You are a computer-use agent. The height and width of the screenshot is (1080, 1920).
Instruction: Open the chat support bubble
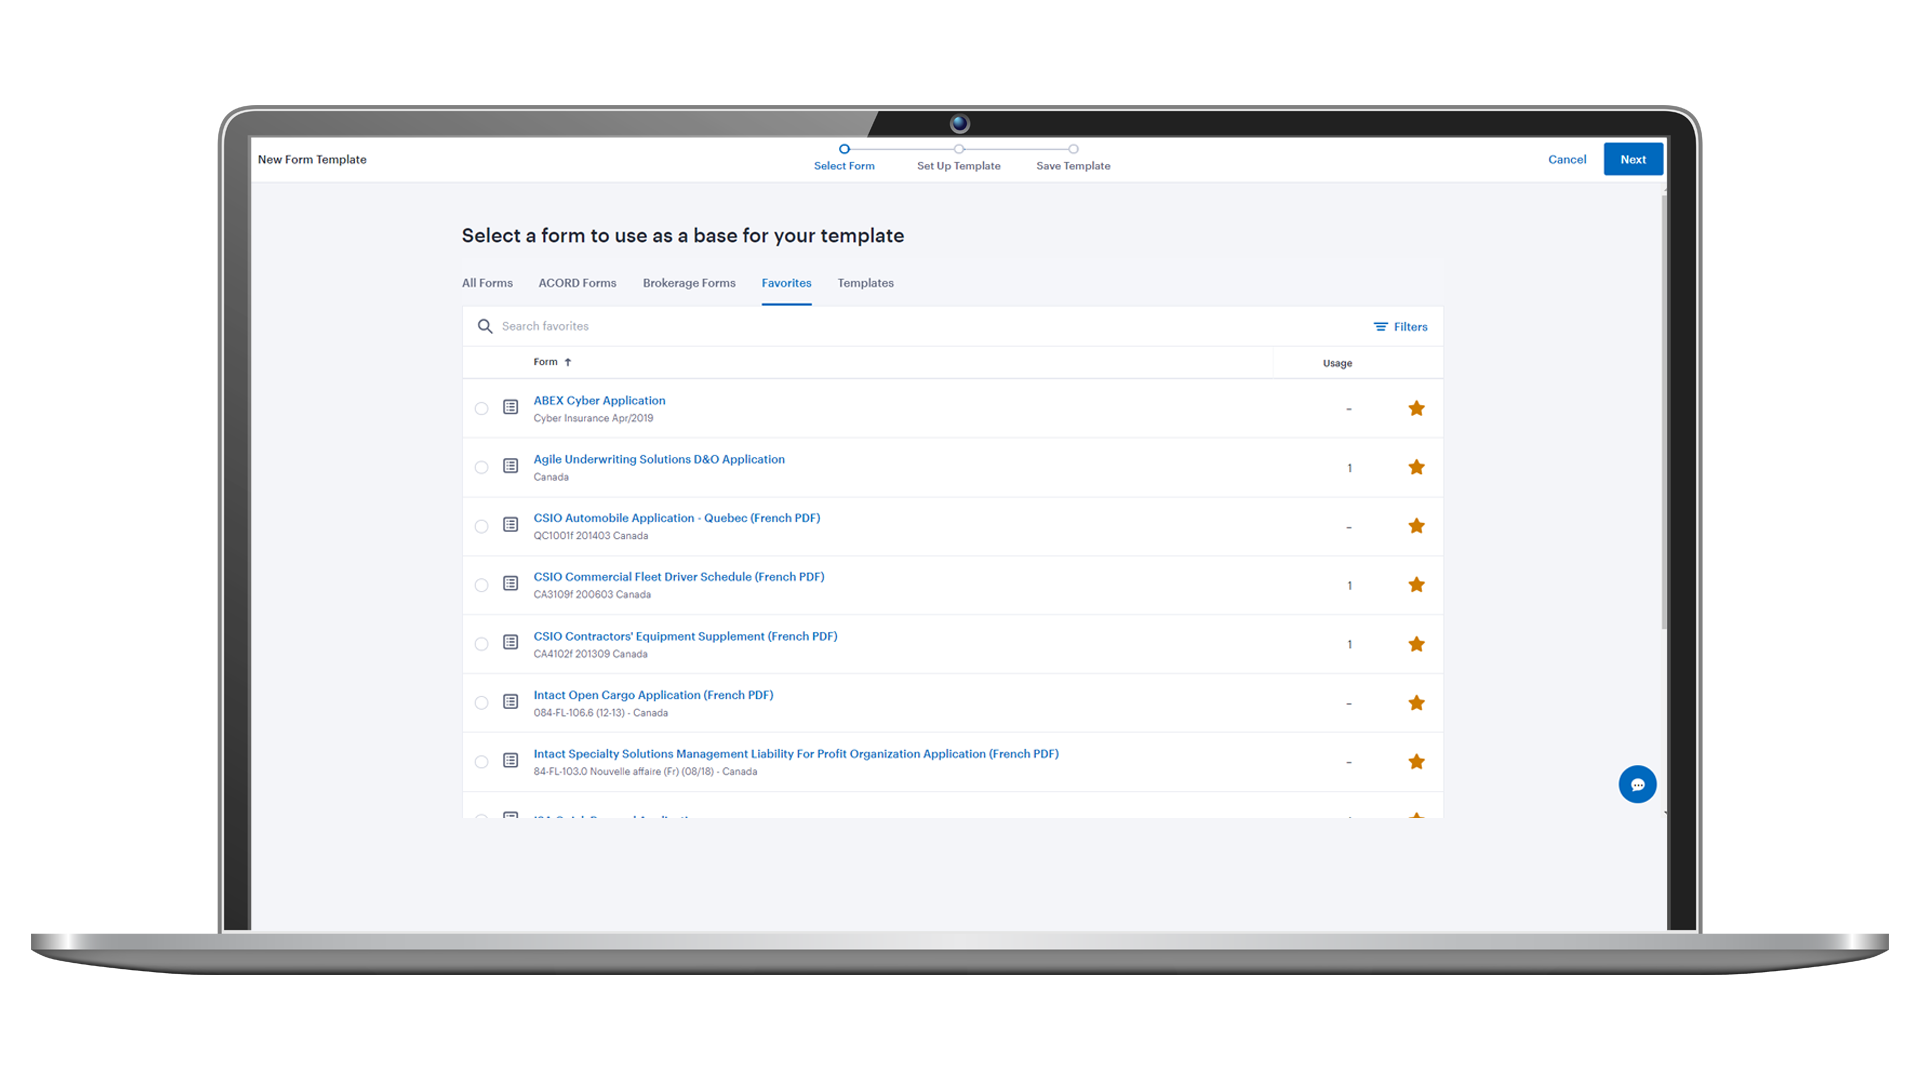(1637, 785)
